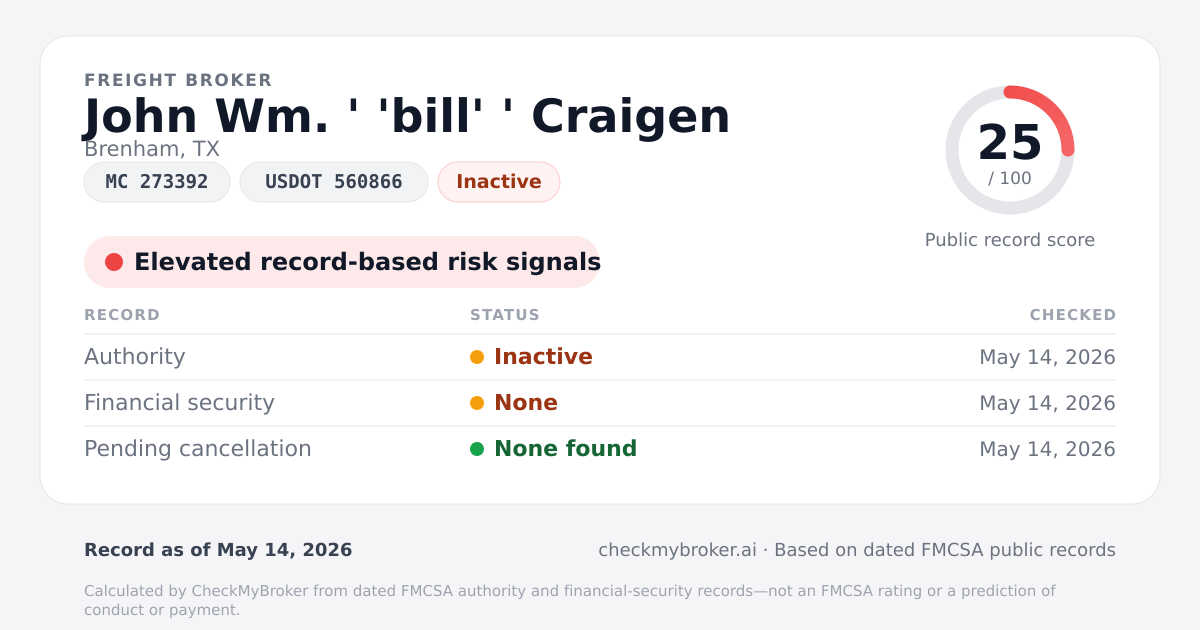Click the Brenham, TX location text

pos(152,149)
